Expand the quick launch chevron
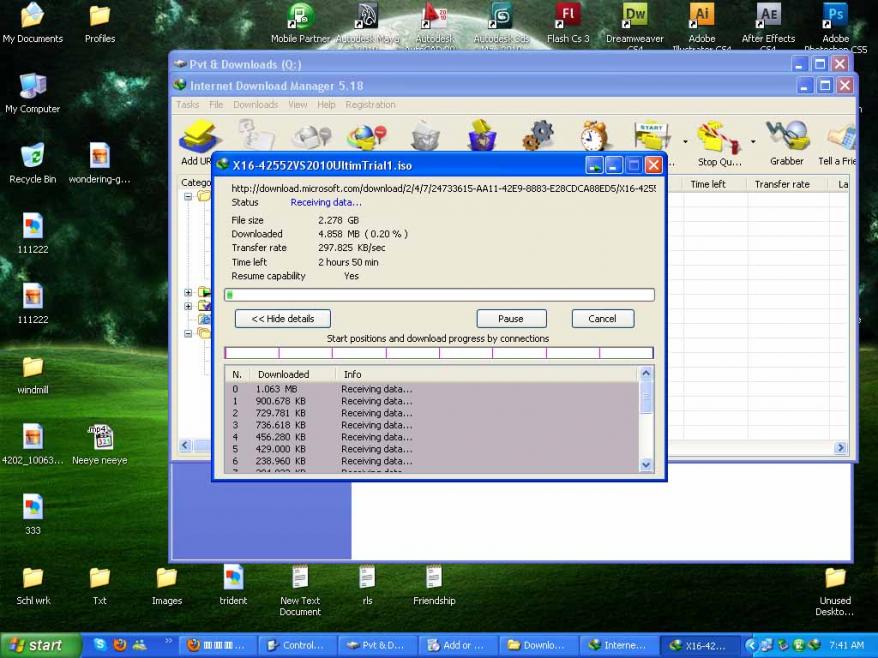This screenshot has width=878, height=658. click(168, 640)
